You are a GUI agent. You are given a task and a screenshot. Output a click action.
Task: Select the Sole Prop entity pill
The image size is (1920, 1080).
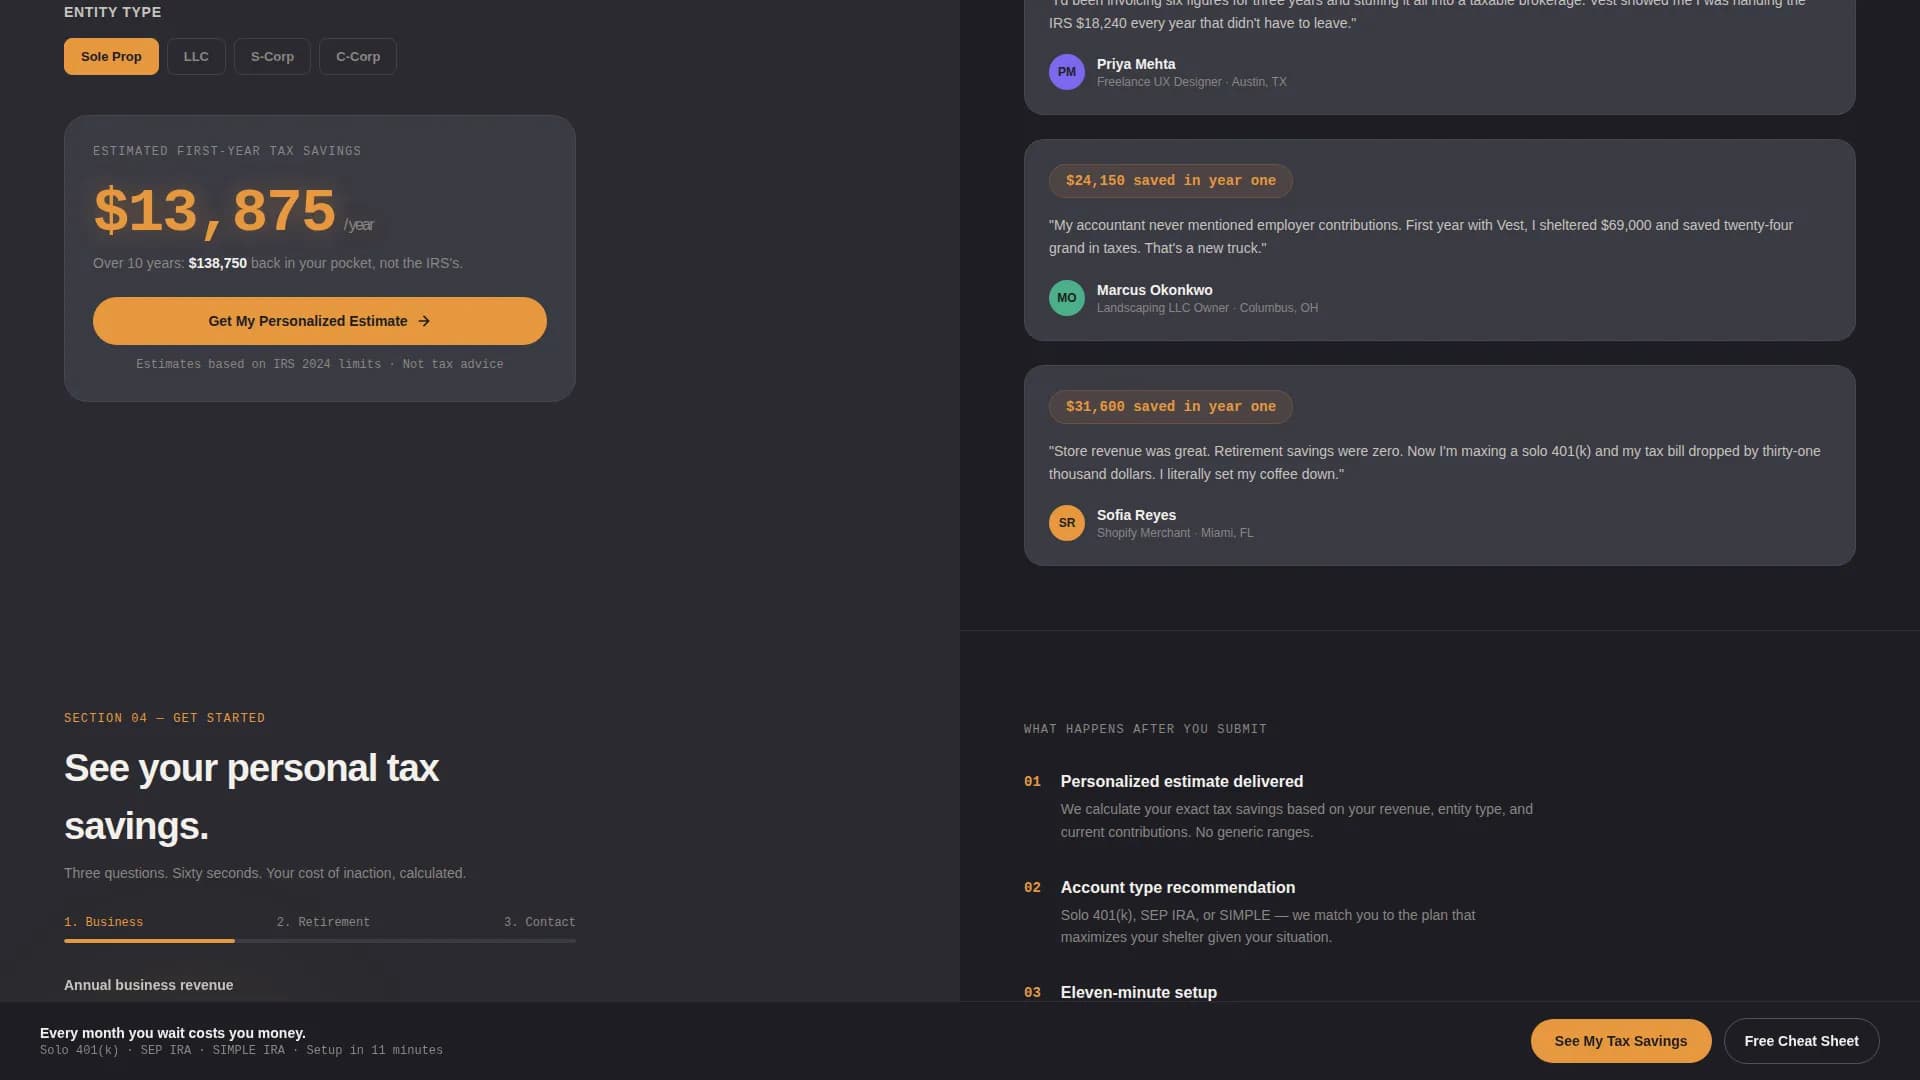pyautogui.click(x=110, y=56)
